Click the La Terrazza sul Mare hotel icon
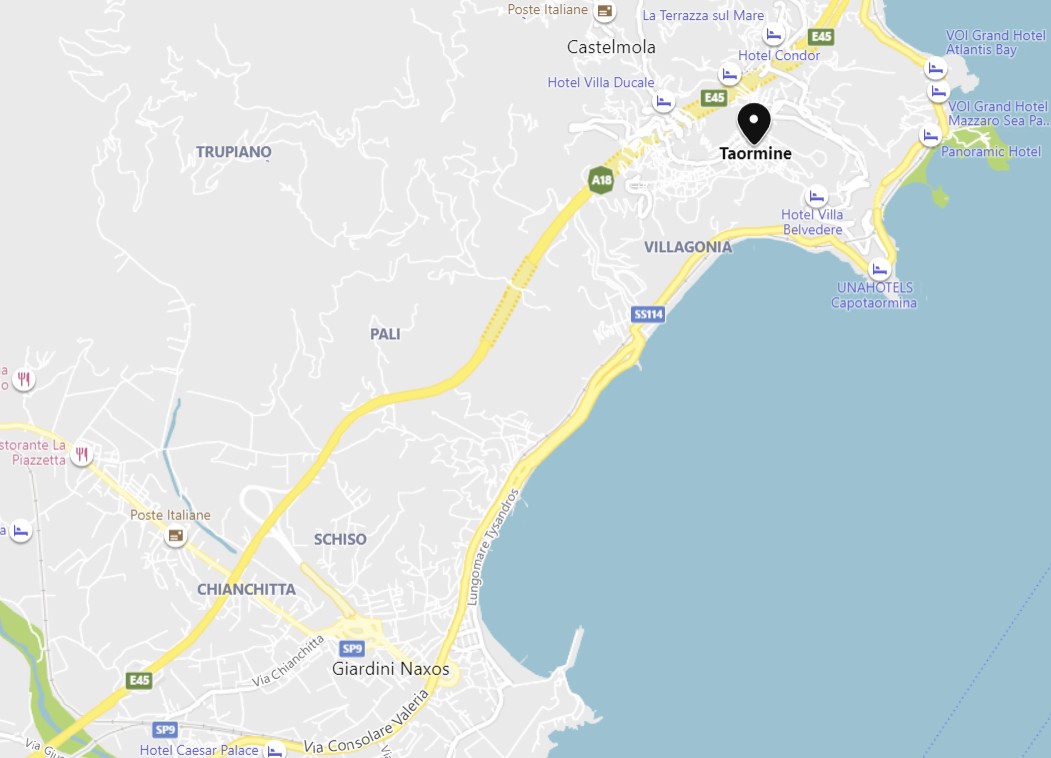The height and width of the screenshot is (758, 1051). pos(774,34)
